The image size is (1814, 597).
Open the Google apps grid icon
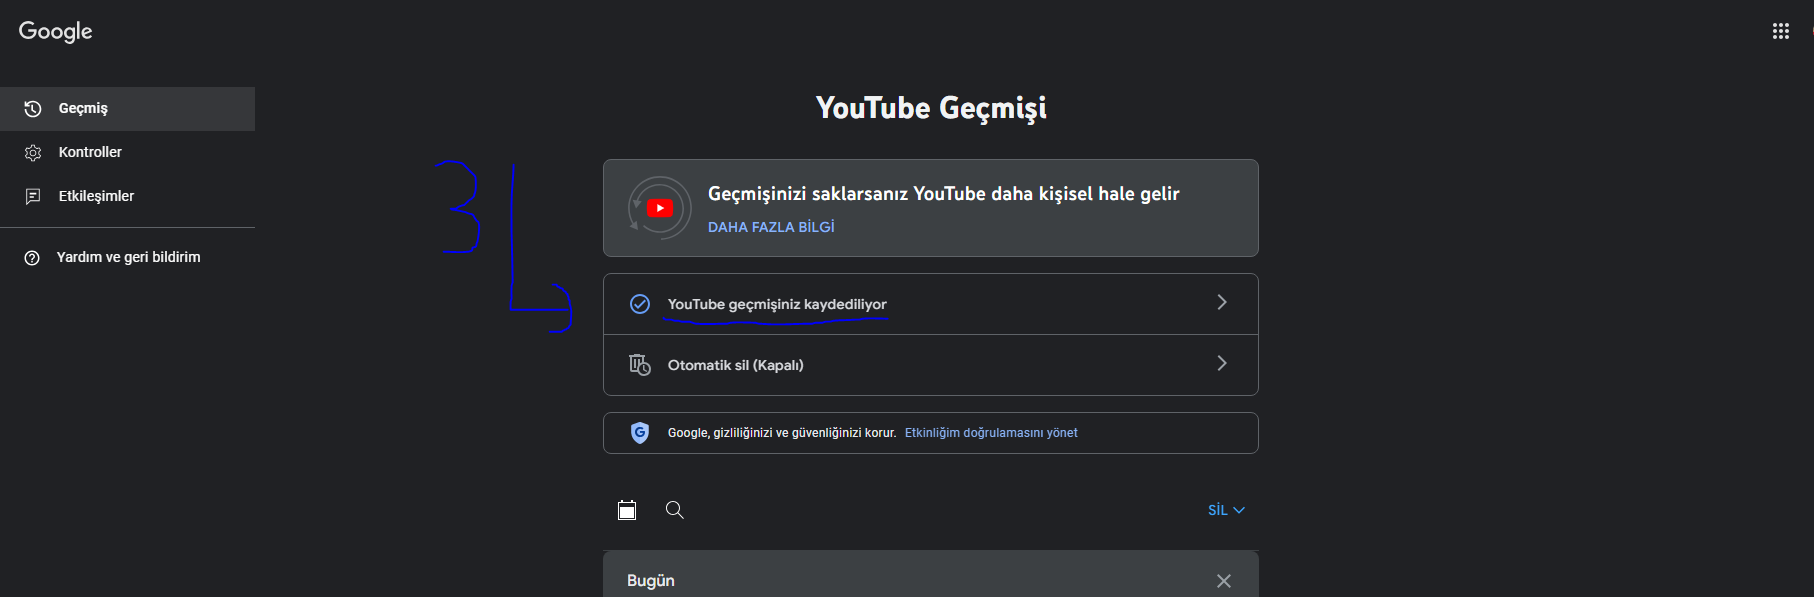[1780, 31]
